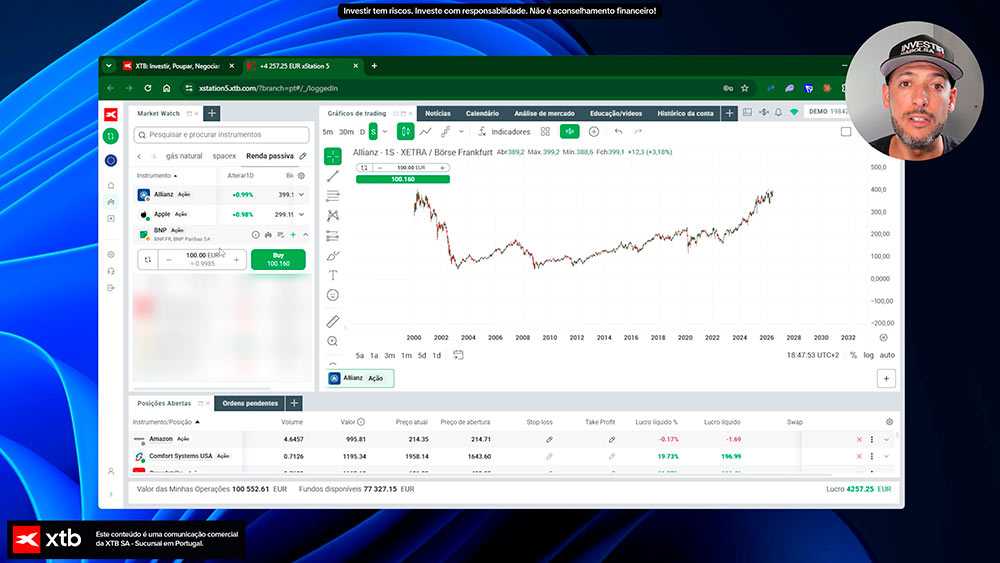Toggle the chart fullscreen square
Viewport: 1000px width, 563px height.
point(846,131)
